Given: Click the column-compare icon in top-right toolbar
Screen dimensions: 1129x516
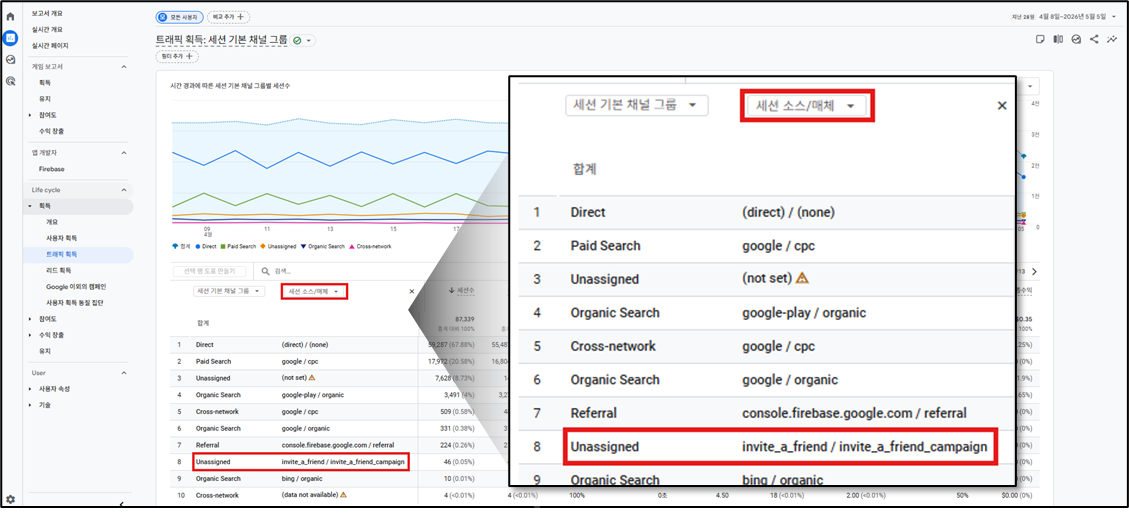Looking at the screenshot, I should (1058, 40).
